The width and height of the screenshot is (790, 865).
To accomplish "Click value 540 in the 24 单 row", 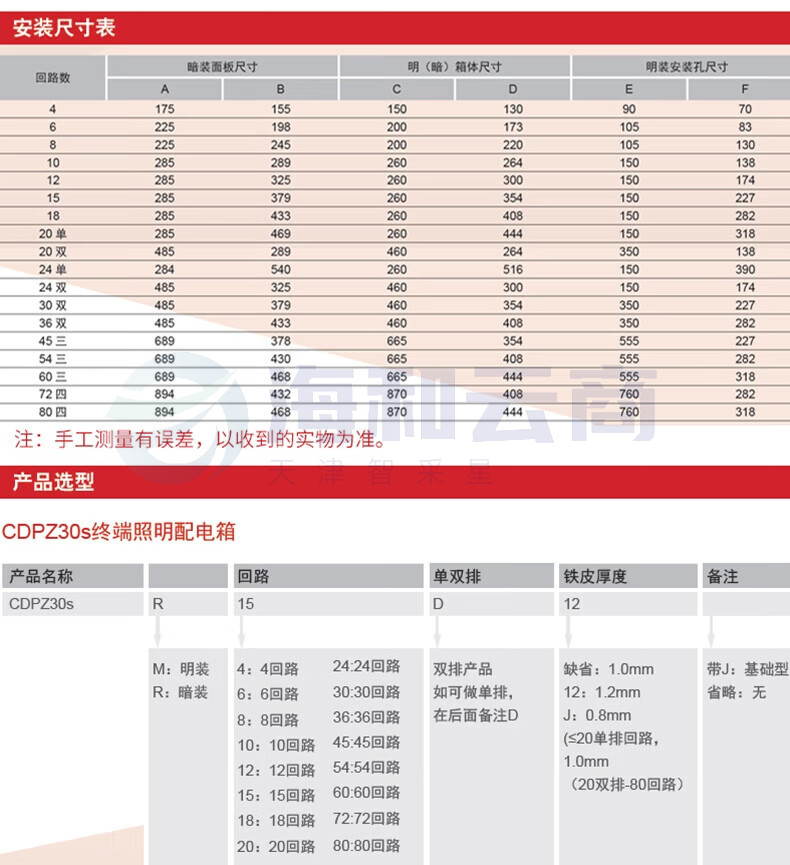I will 280,269.
